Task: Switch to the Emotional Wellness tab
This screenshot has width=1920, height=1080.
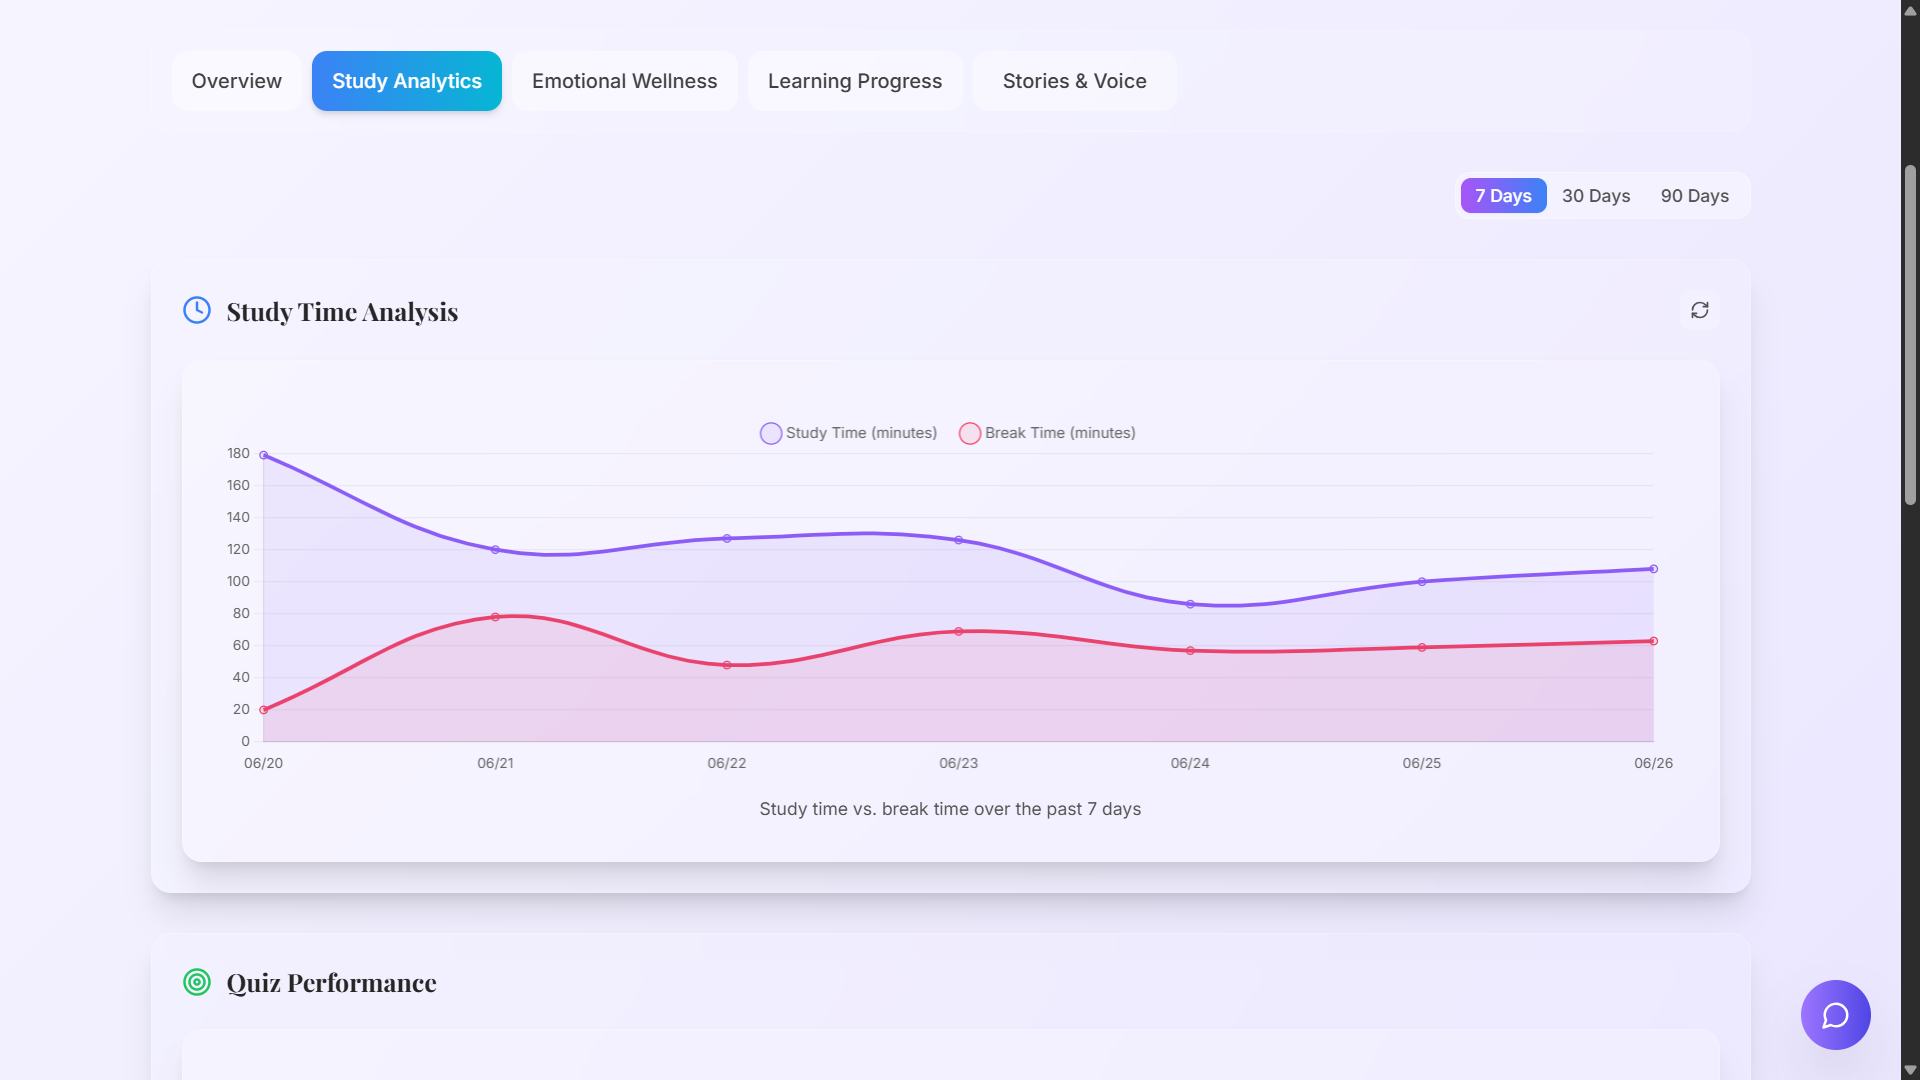Action: pos(625,81)
